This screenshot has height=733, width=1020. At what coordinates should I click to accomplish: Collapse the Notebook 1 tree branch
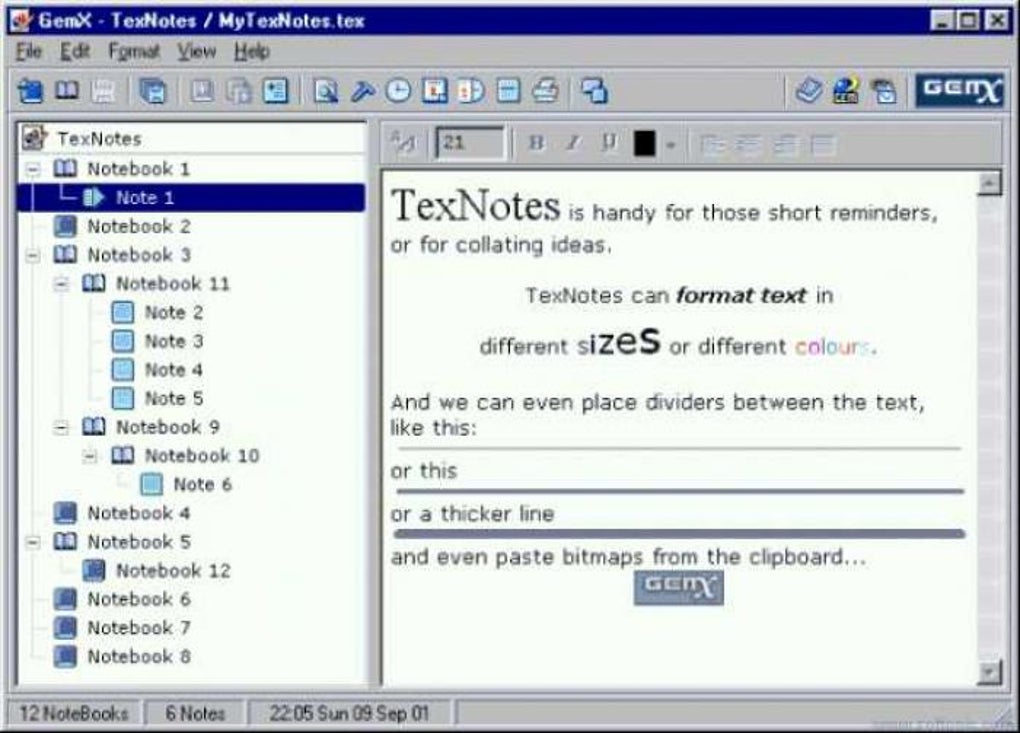(x=34, y=168)
